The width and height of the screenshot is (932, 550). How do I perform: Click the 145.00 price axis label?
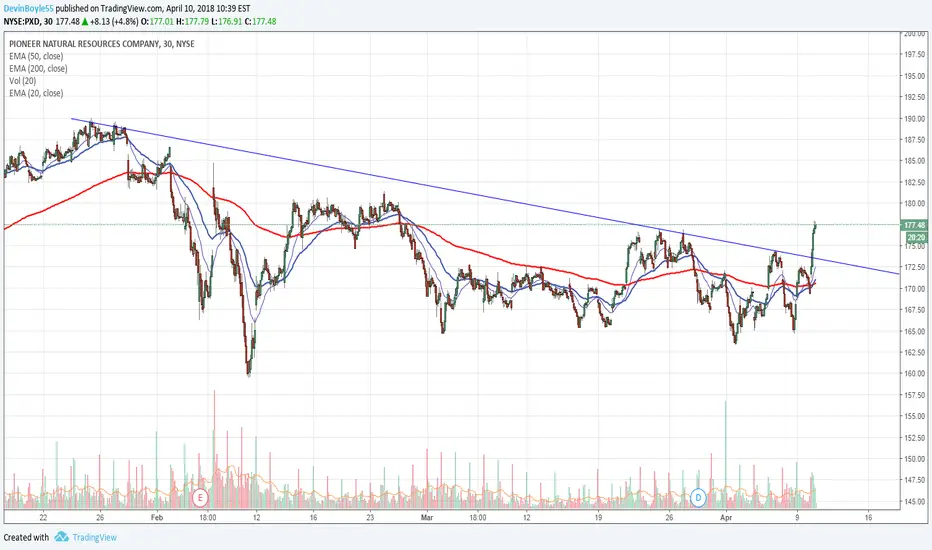(x=915, y=501)
